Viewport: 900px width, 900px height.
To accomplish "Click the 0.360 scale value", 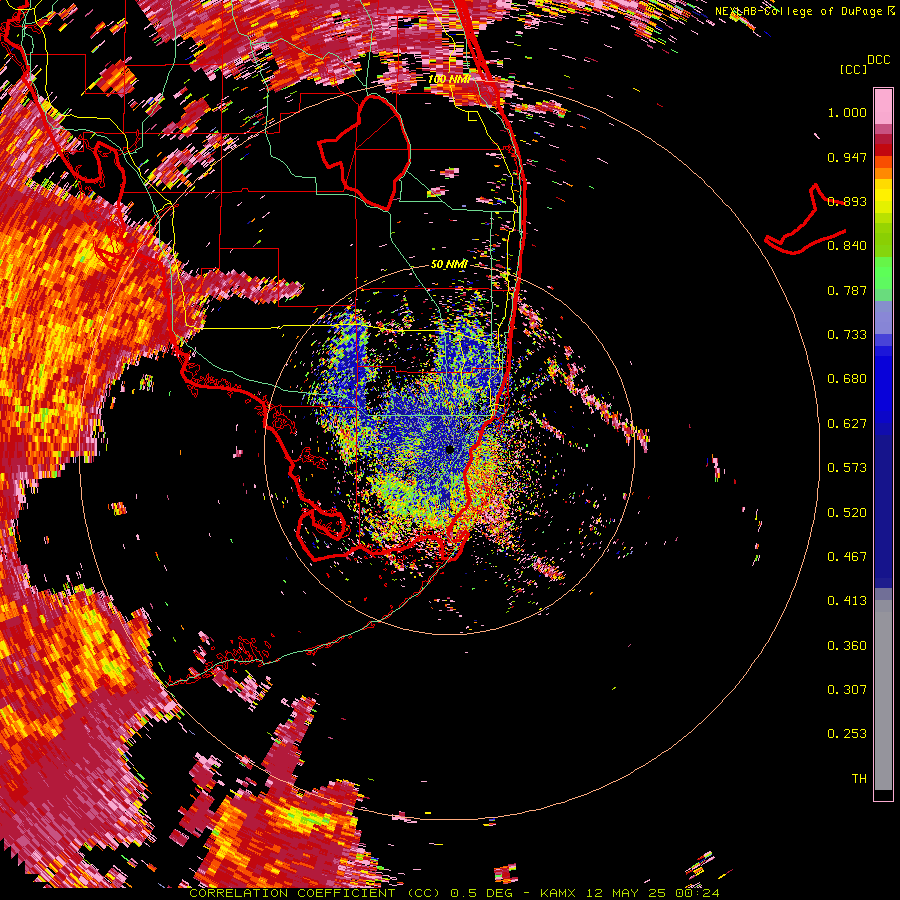I will point(847,646).
